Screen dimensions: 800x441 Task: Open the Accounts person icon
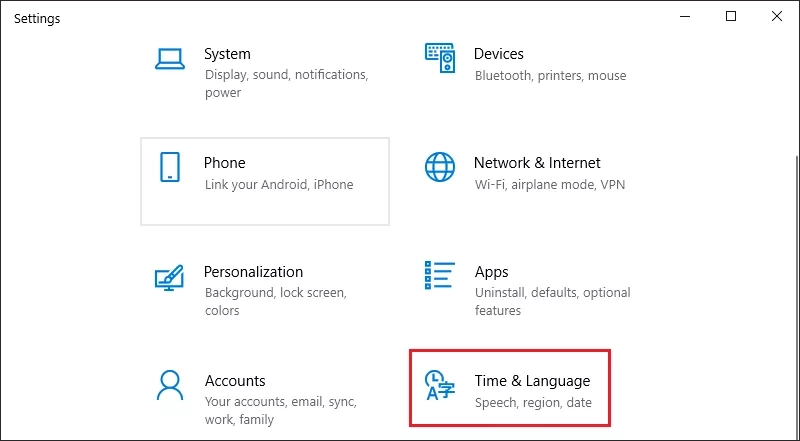pos(169,385)
